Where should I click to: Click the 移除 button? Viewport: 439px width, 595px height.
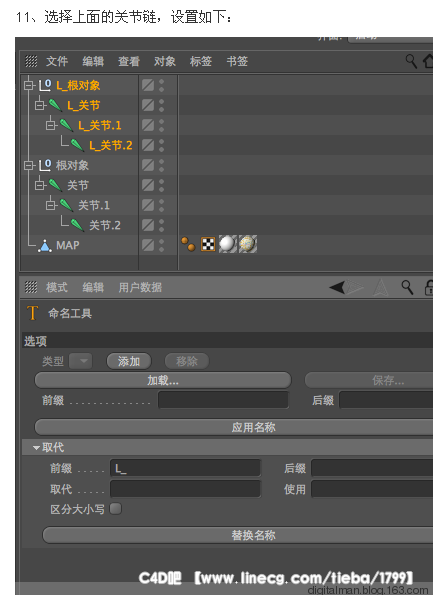point(187,361)
